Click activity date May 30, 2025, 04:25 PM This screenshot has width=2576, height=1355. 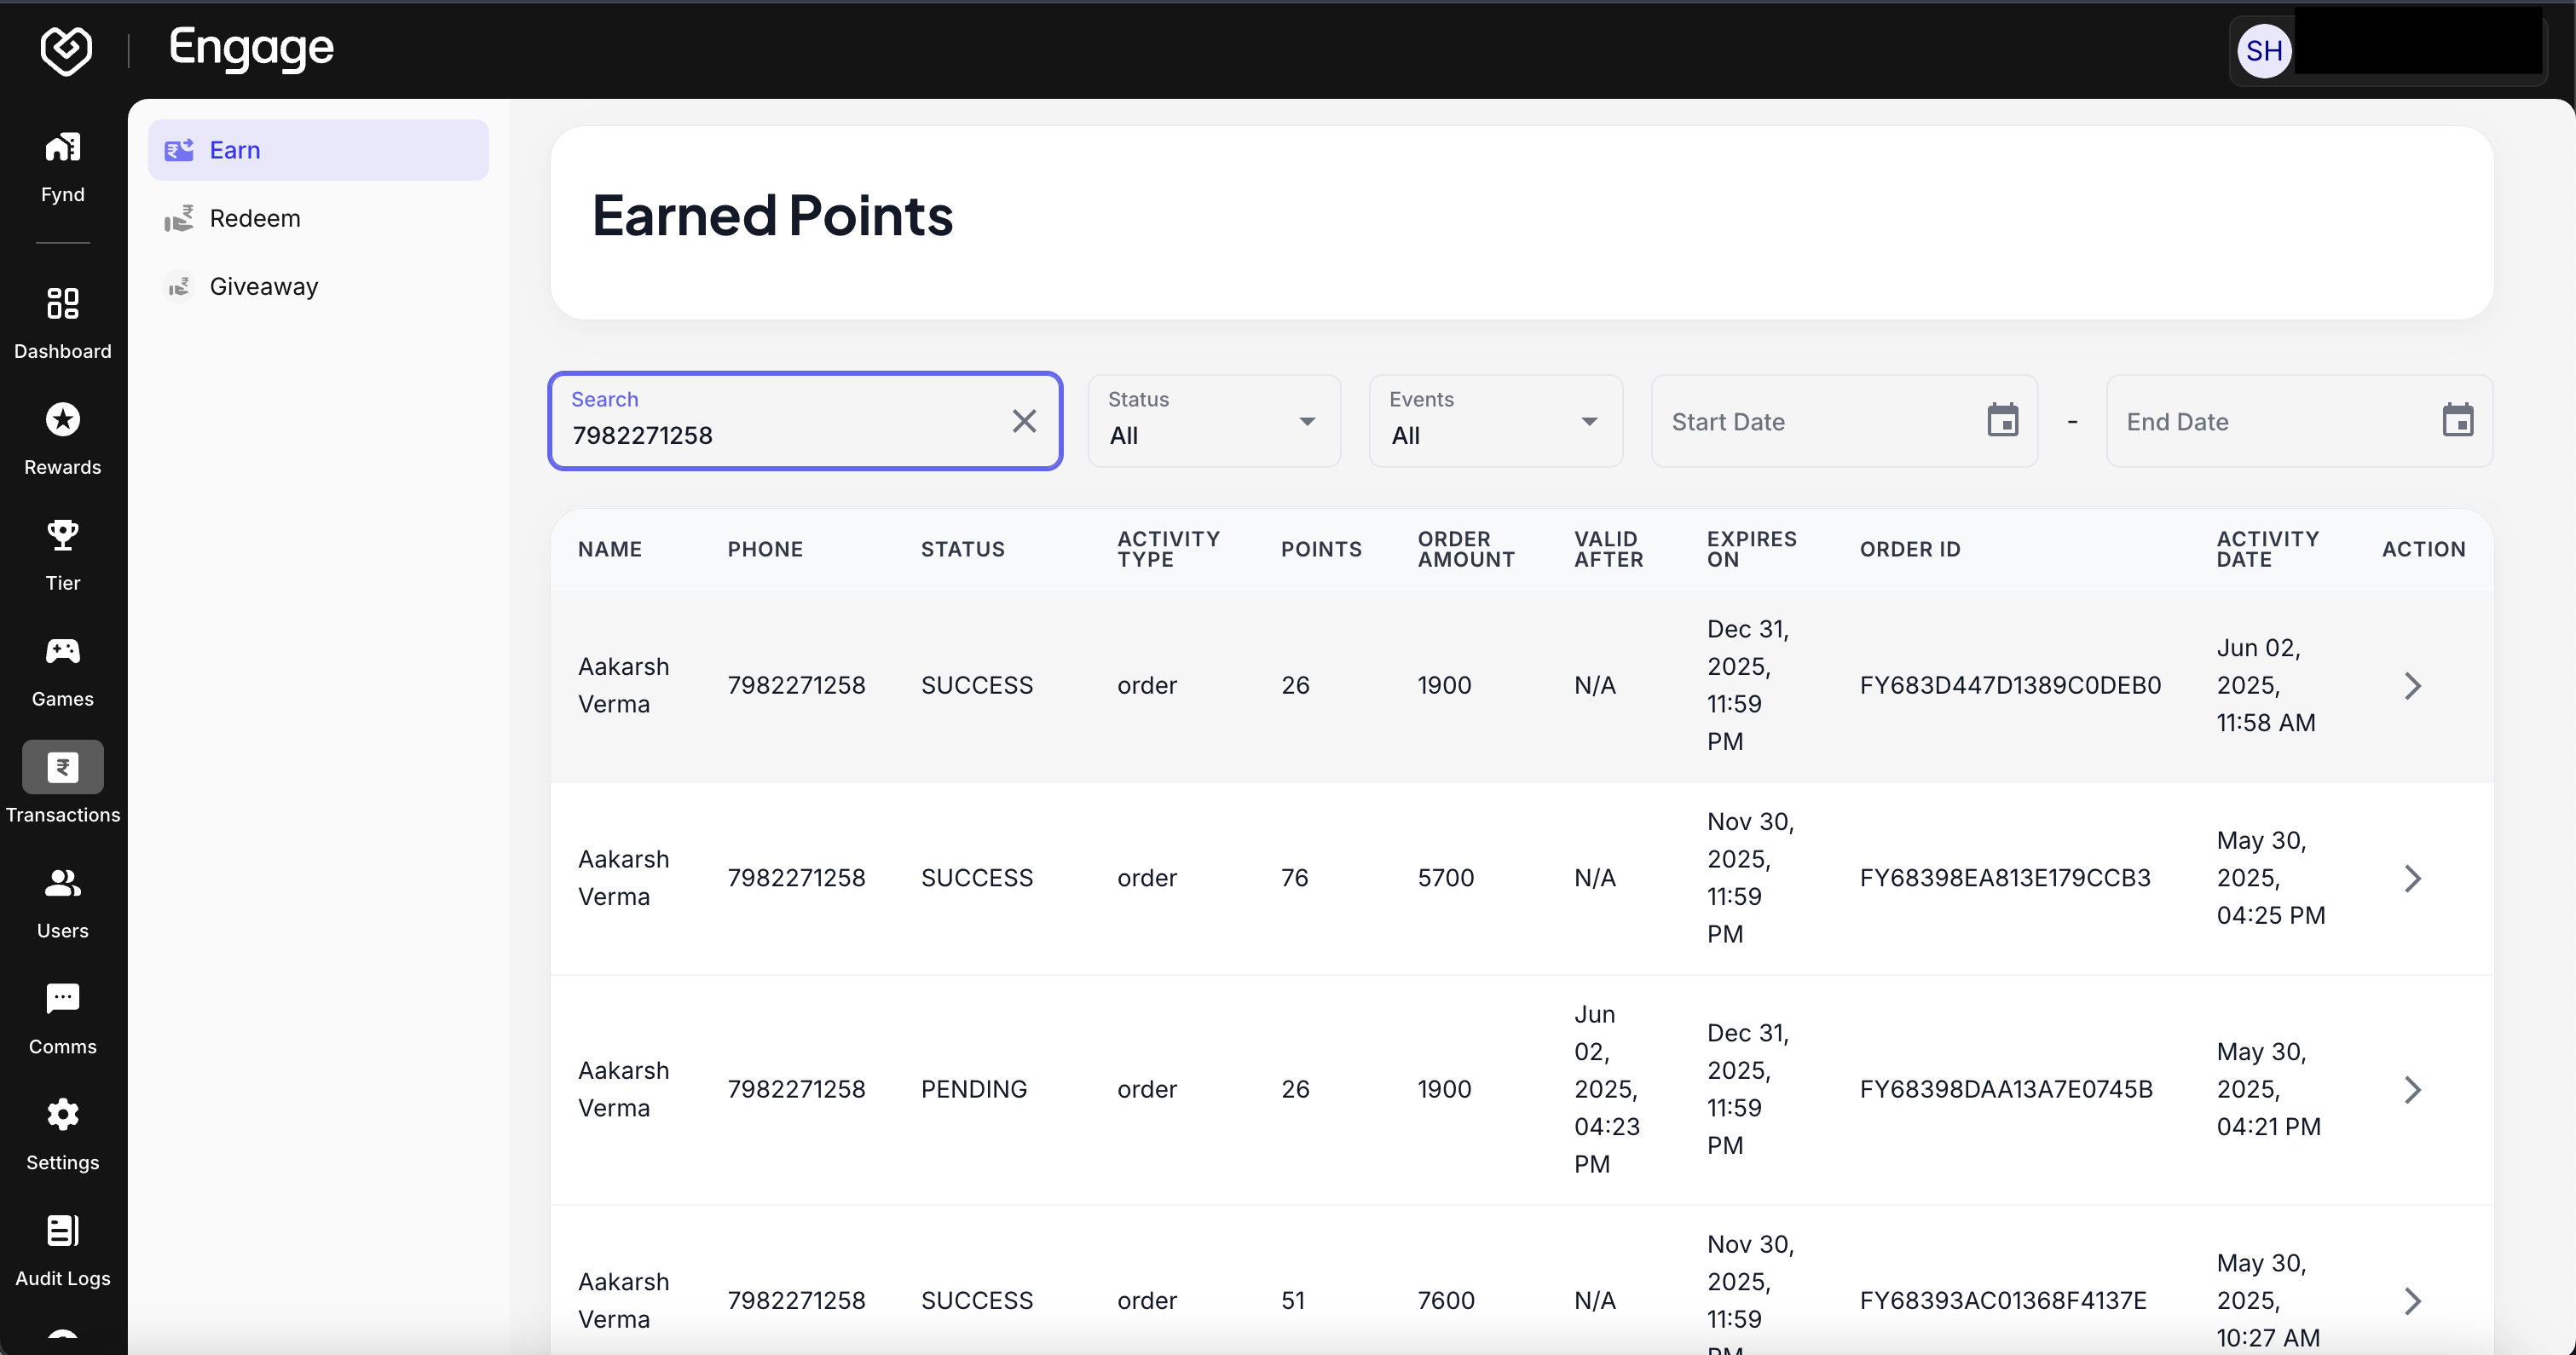[2270, 879]
